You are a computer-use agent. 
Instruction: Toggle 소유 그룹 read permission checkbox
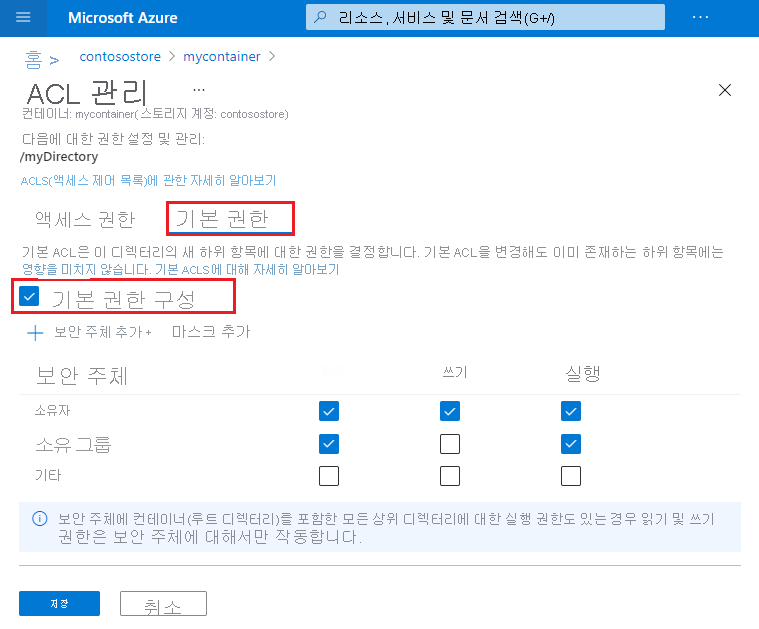point(329,444)
